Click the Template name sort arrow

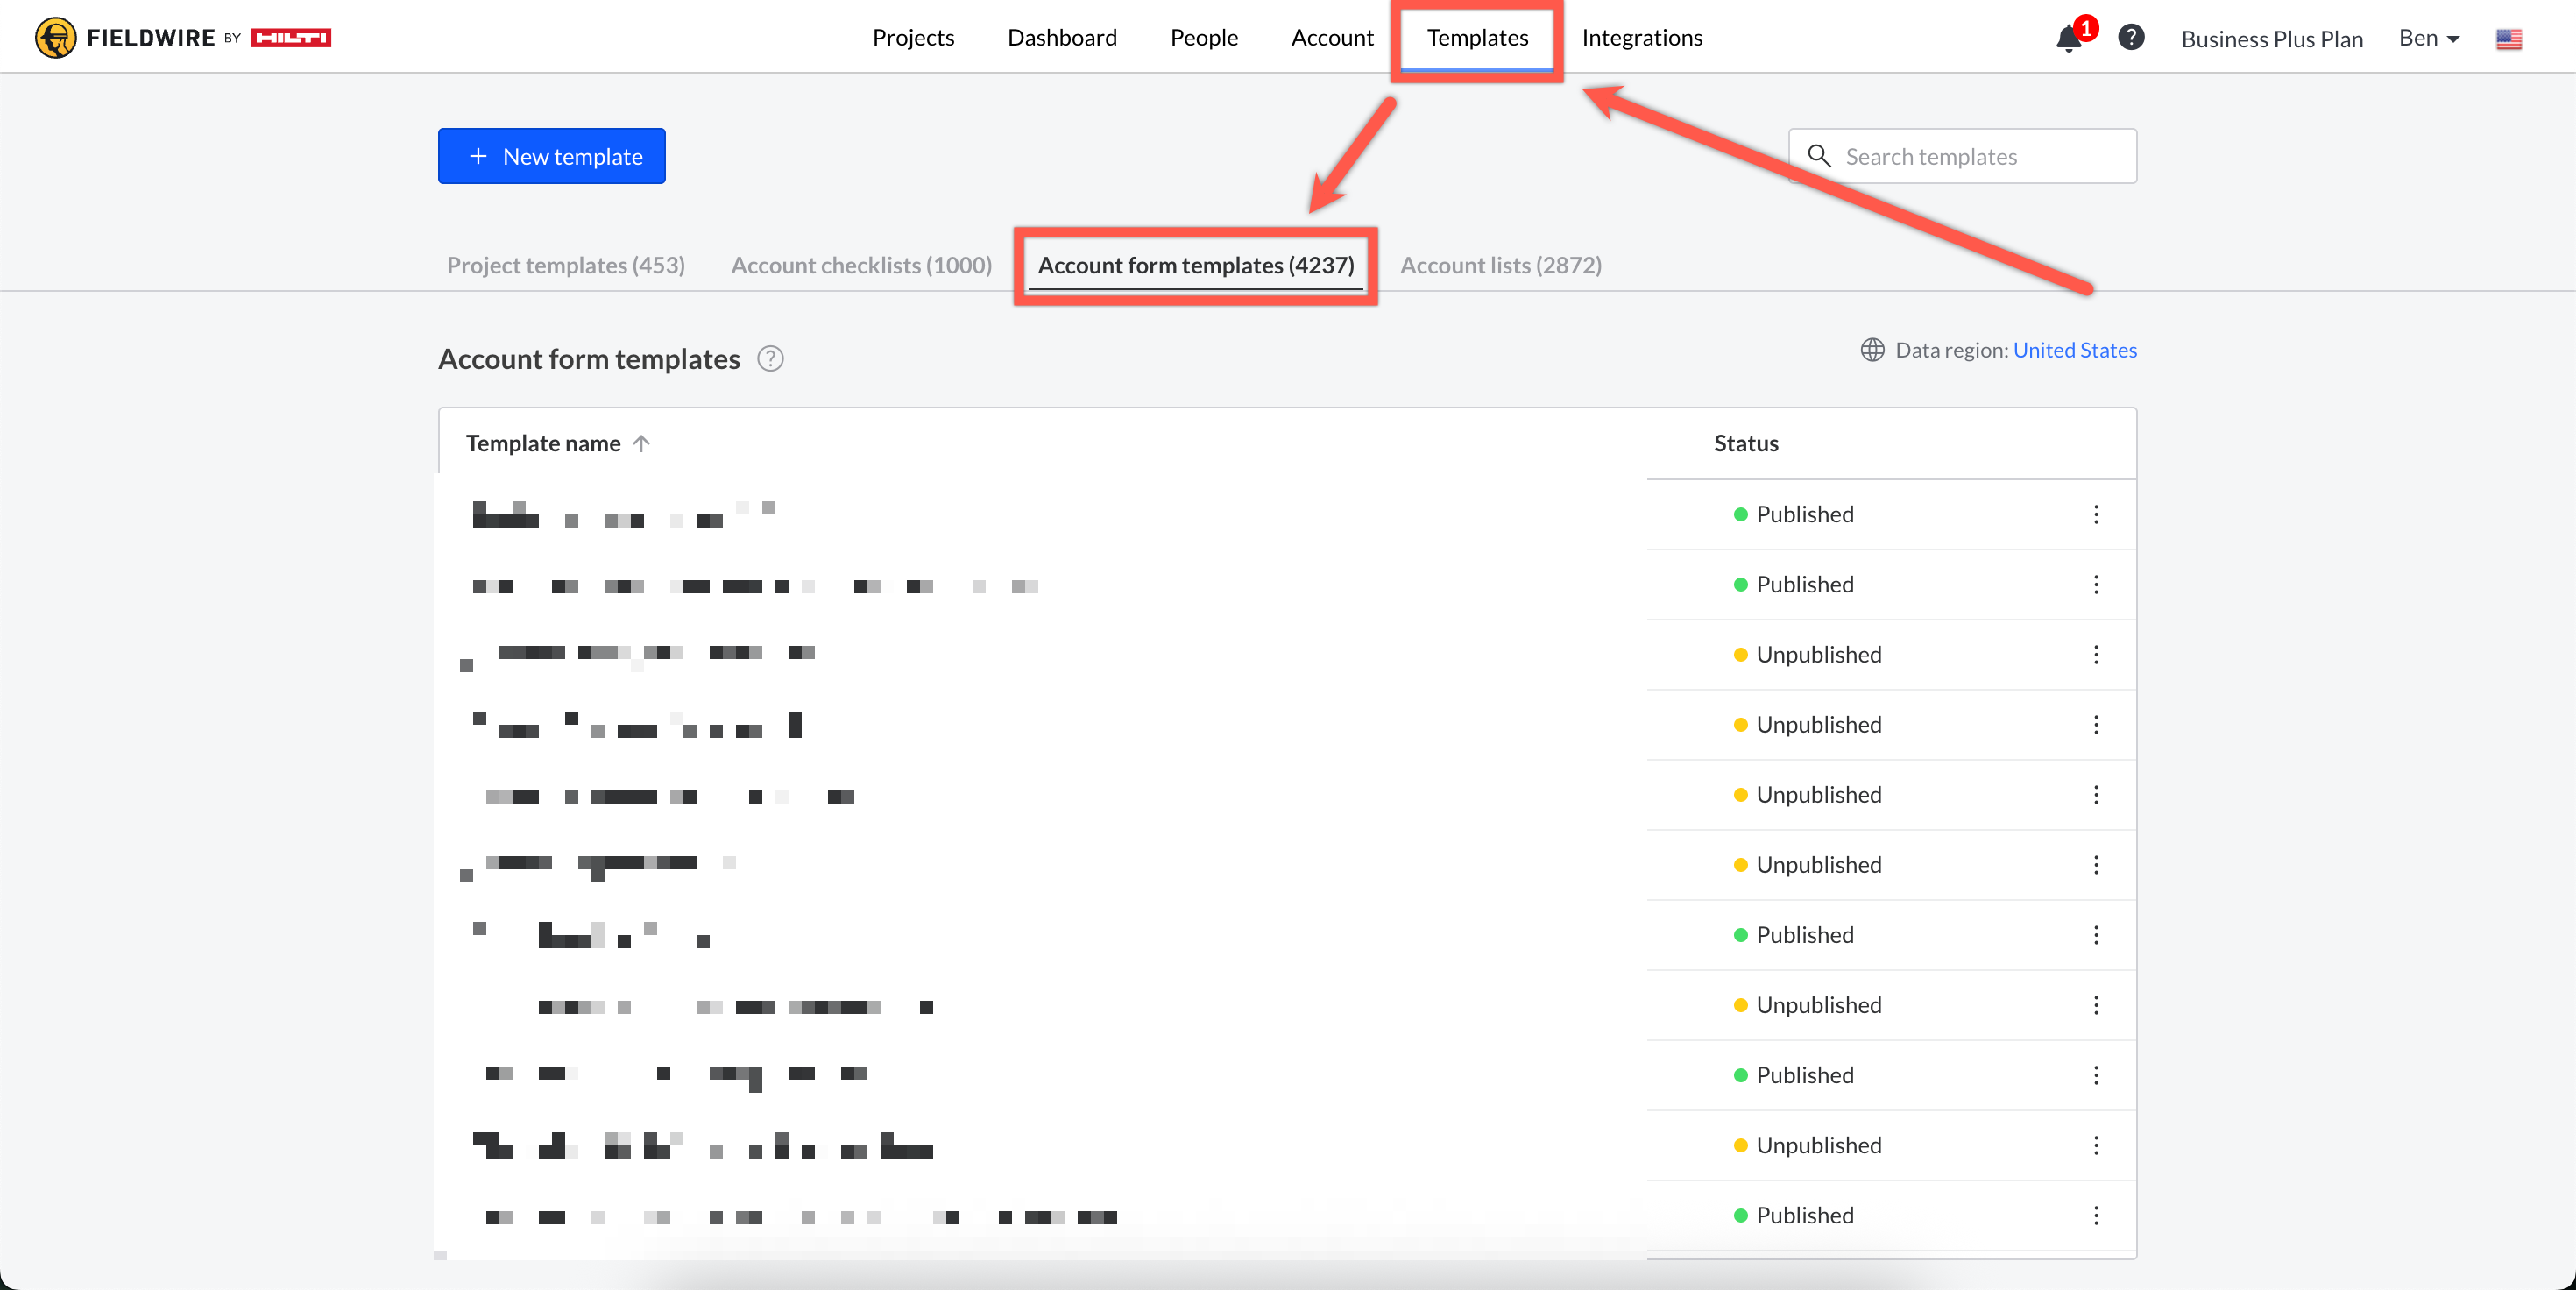click(x=642, y=443)
